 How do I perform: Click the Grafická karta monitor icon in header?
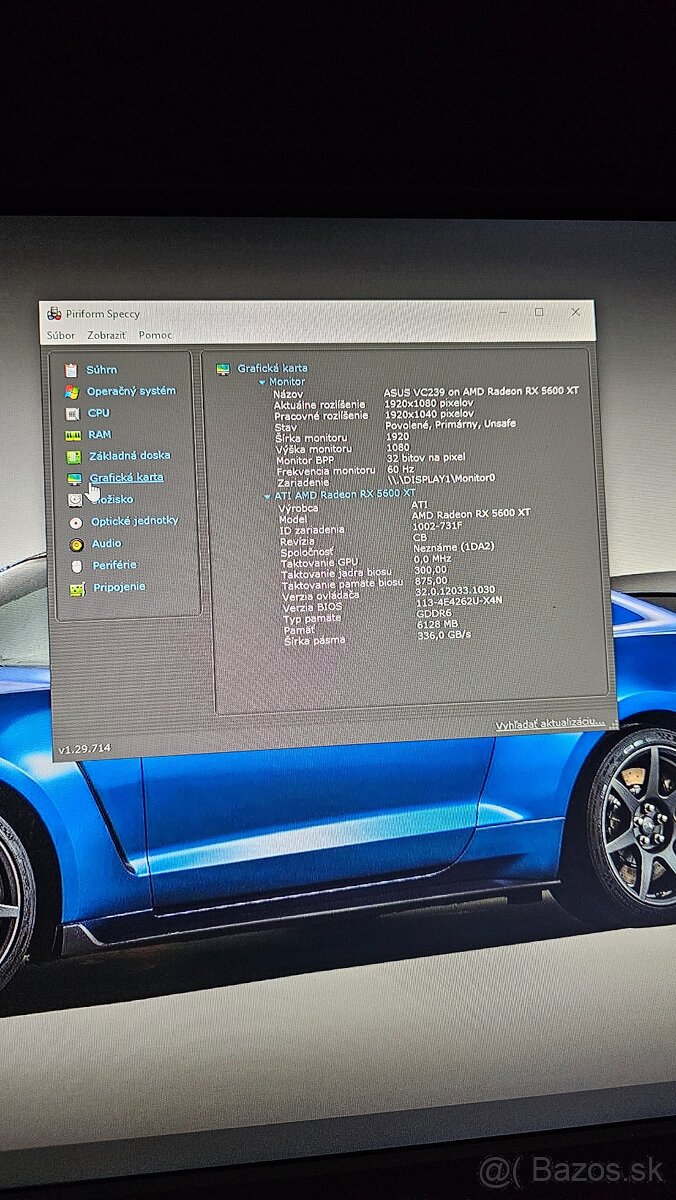click(223, 369)
